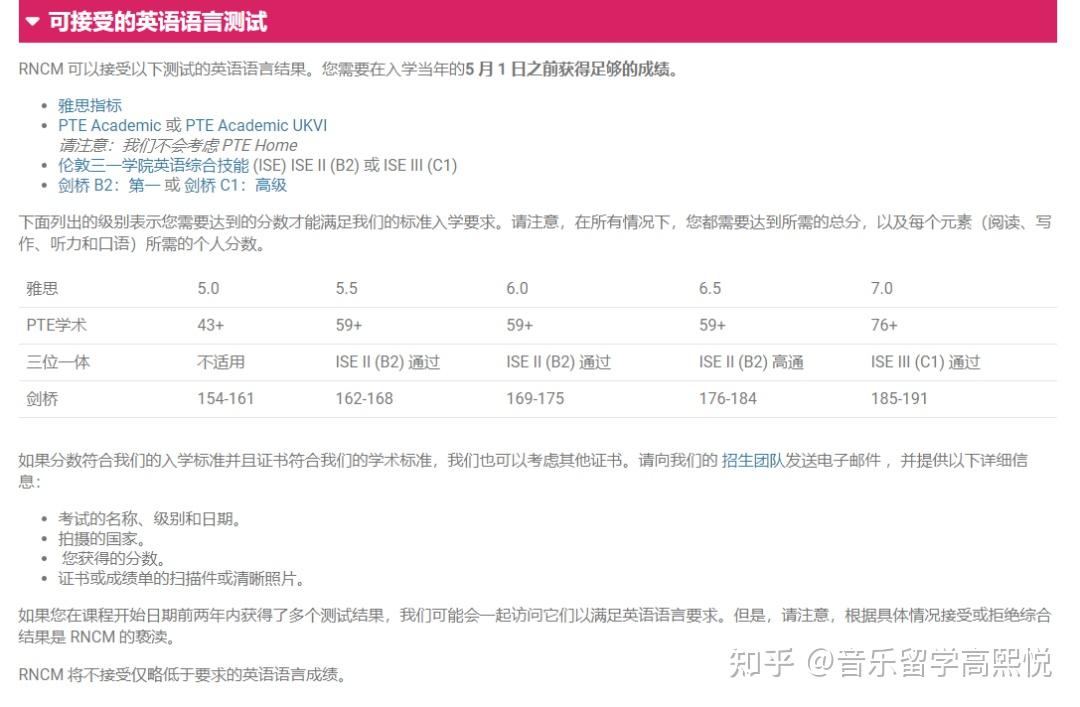Screen dimensions: 1080x707
Task: Click the final RNCM 将不接受 sentence
Action: 182,675
